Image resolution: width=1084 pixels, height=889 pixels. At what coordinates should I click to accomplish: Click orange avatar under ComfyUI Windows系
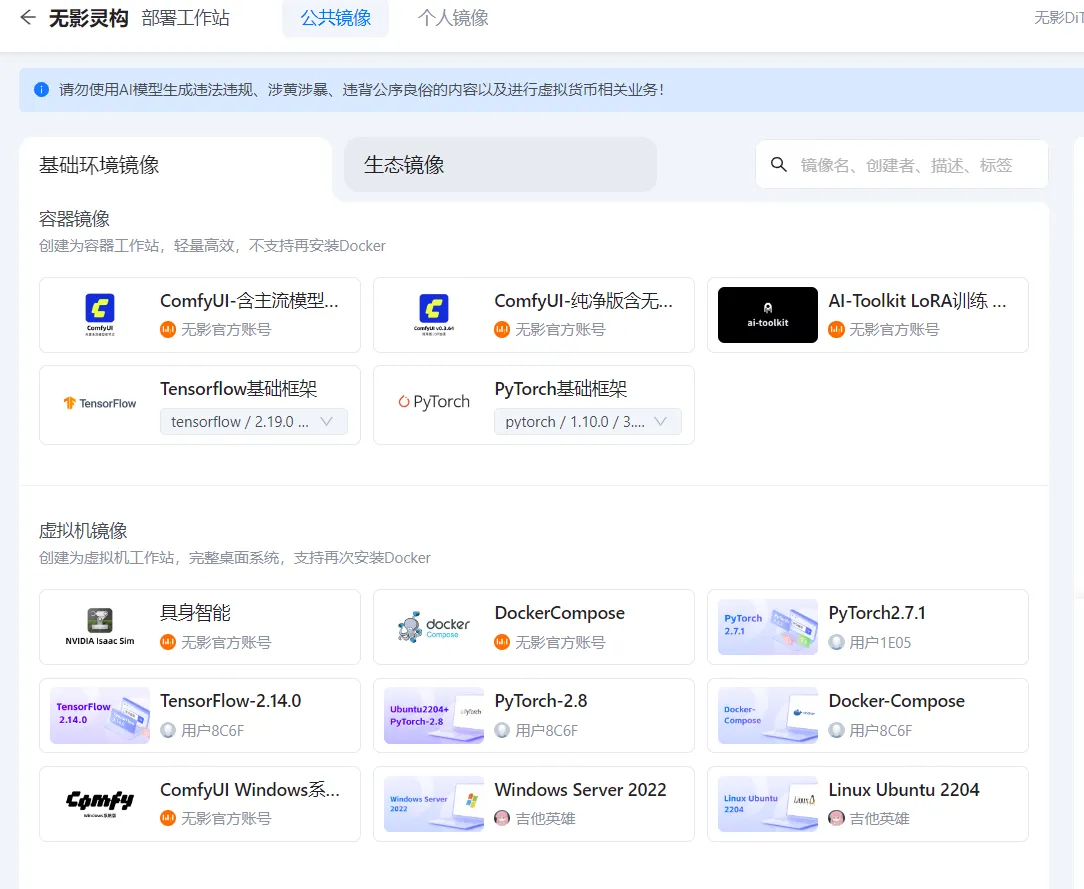tap(168, 818)
